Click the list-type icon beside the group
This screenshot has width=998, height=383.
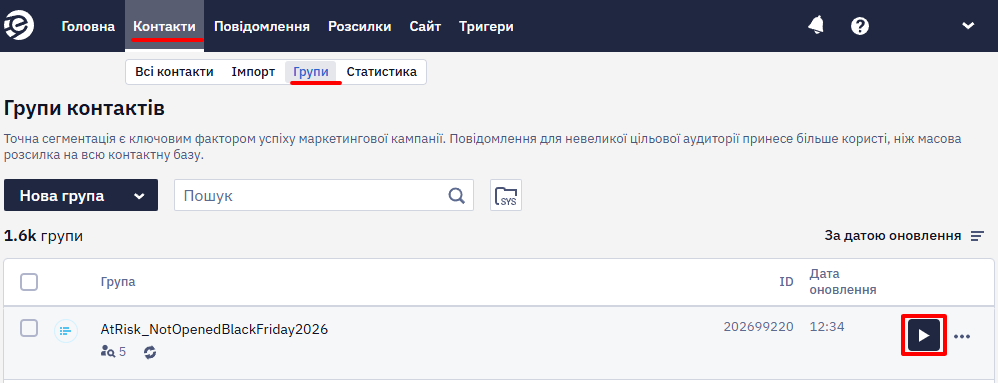(66, 331)
